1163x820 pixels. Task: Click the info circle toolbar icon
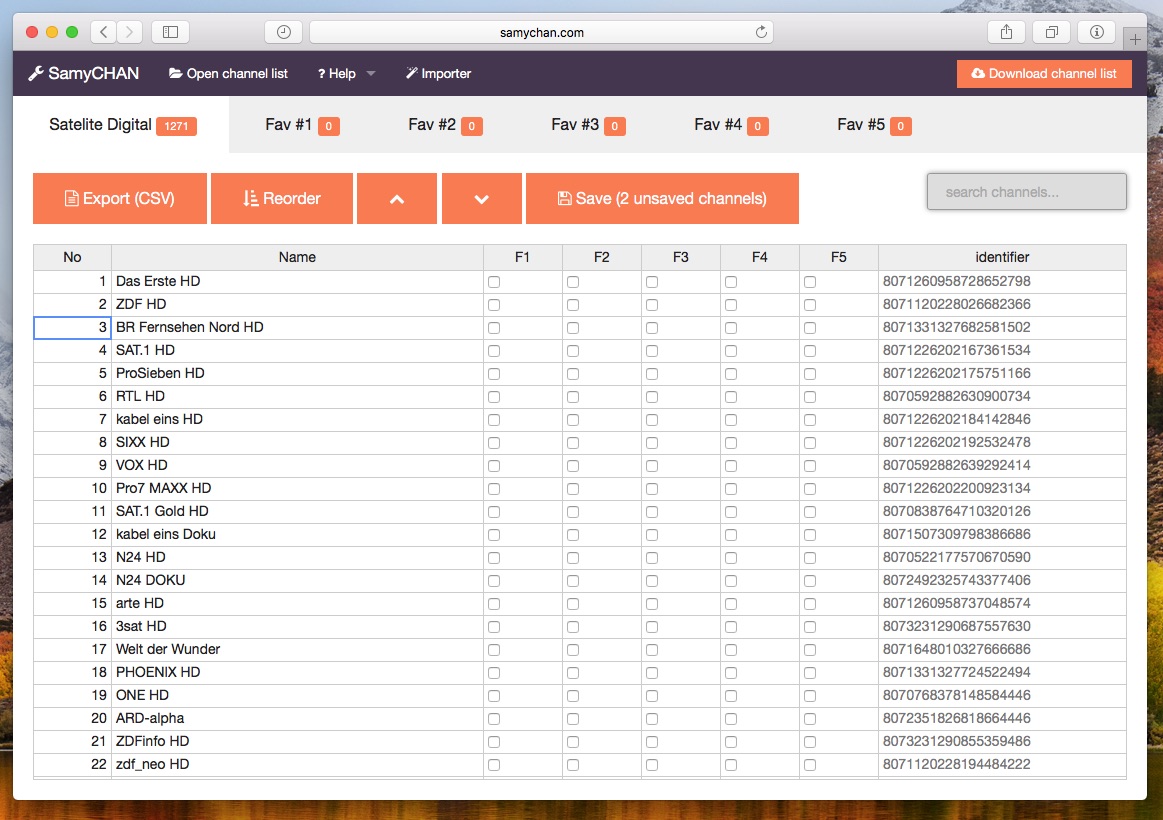(x=1097, y=32)
